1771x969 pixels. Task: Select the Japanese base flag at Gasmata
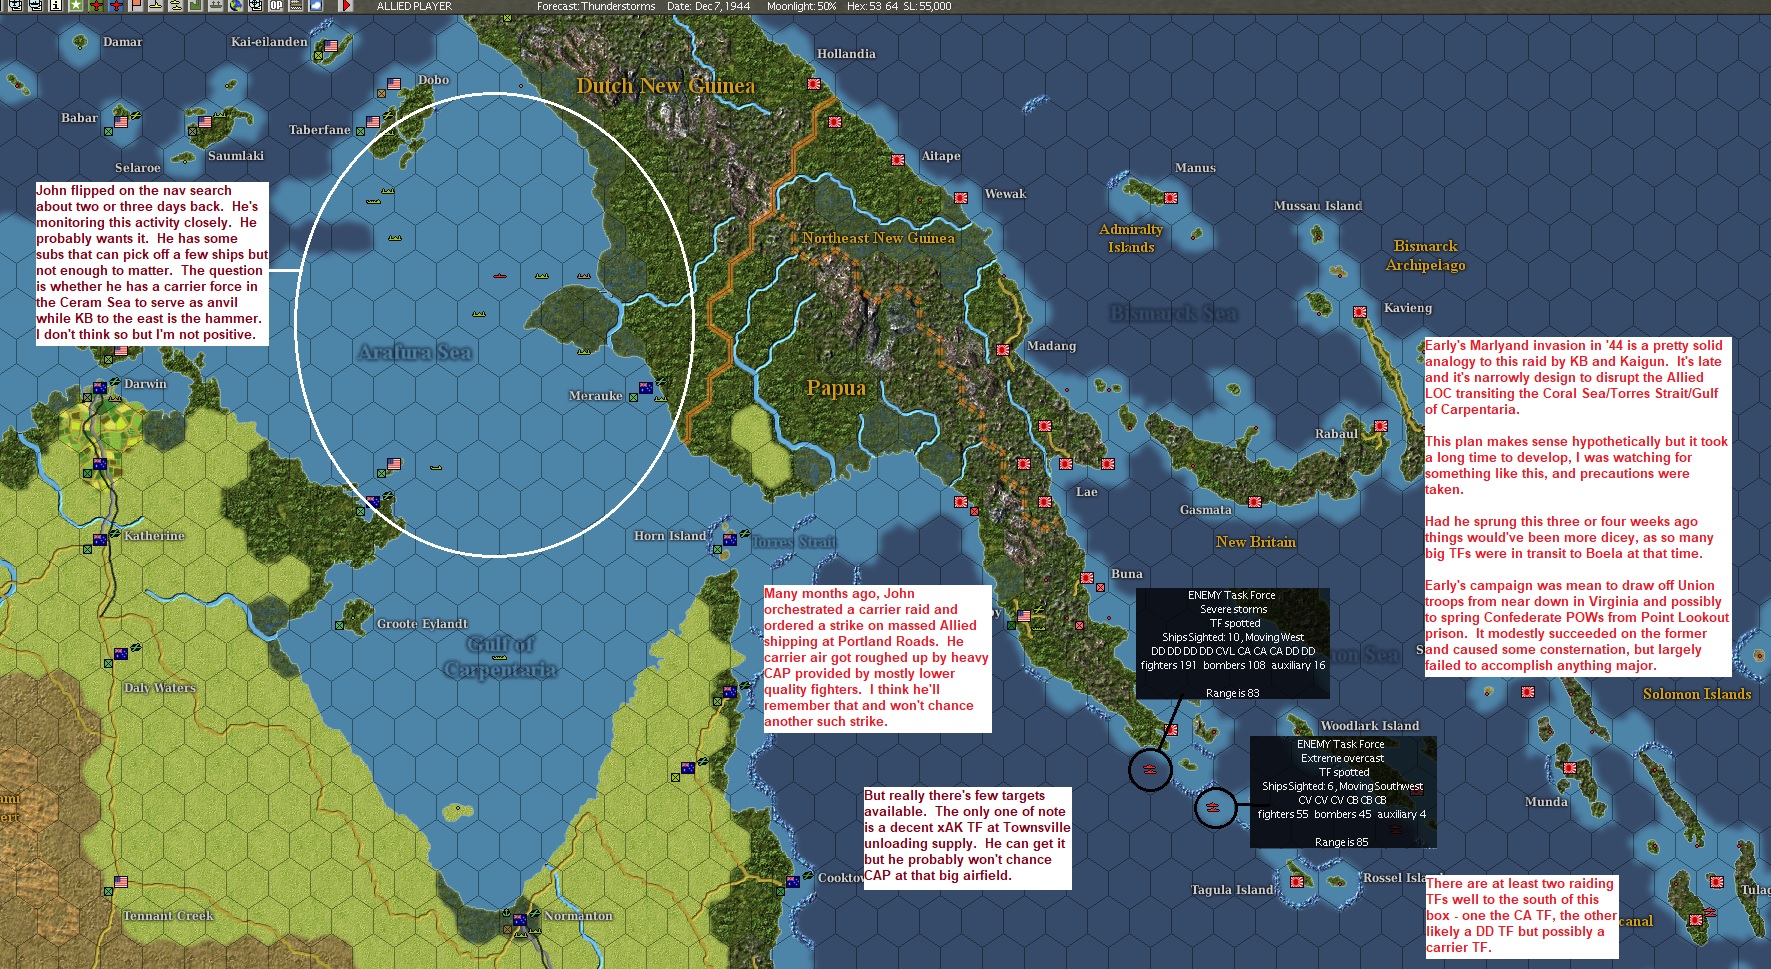(1255, 501)
